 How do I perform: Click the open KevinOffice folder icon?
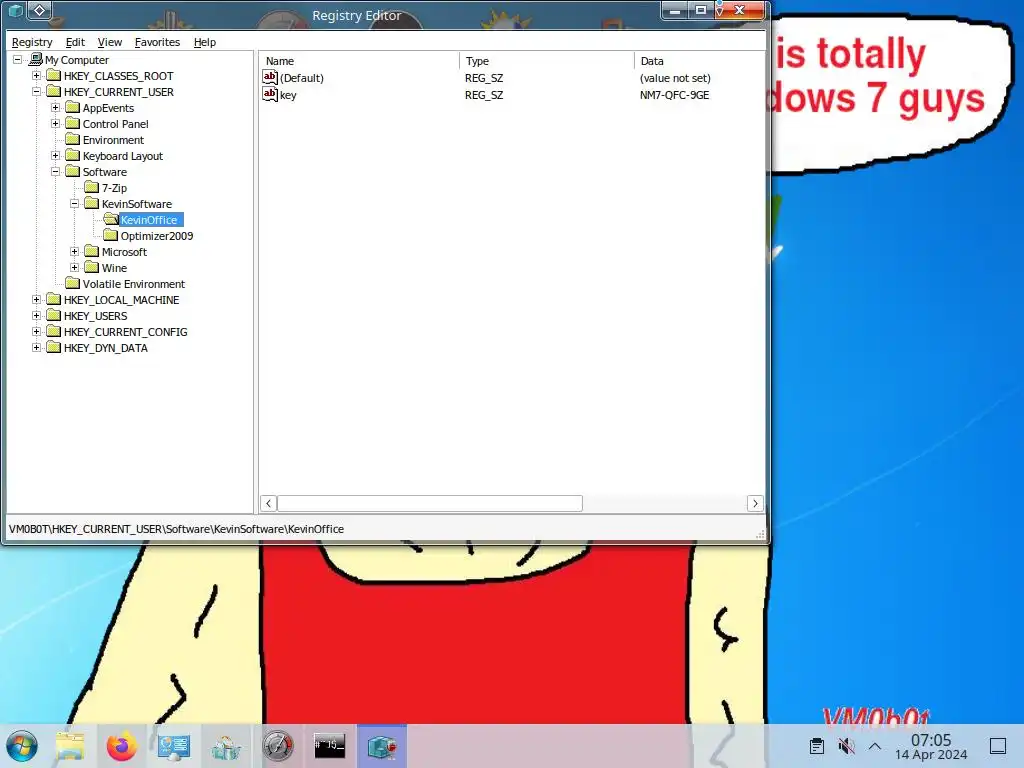tap(110, 219)
